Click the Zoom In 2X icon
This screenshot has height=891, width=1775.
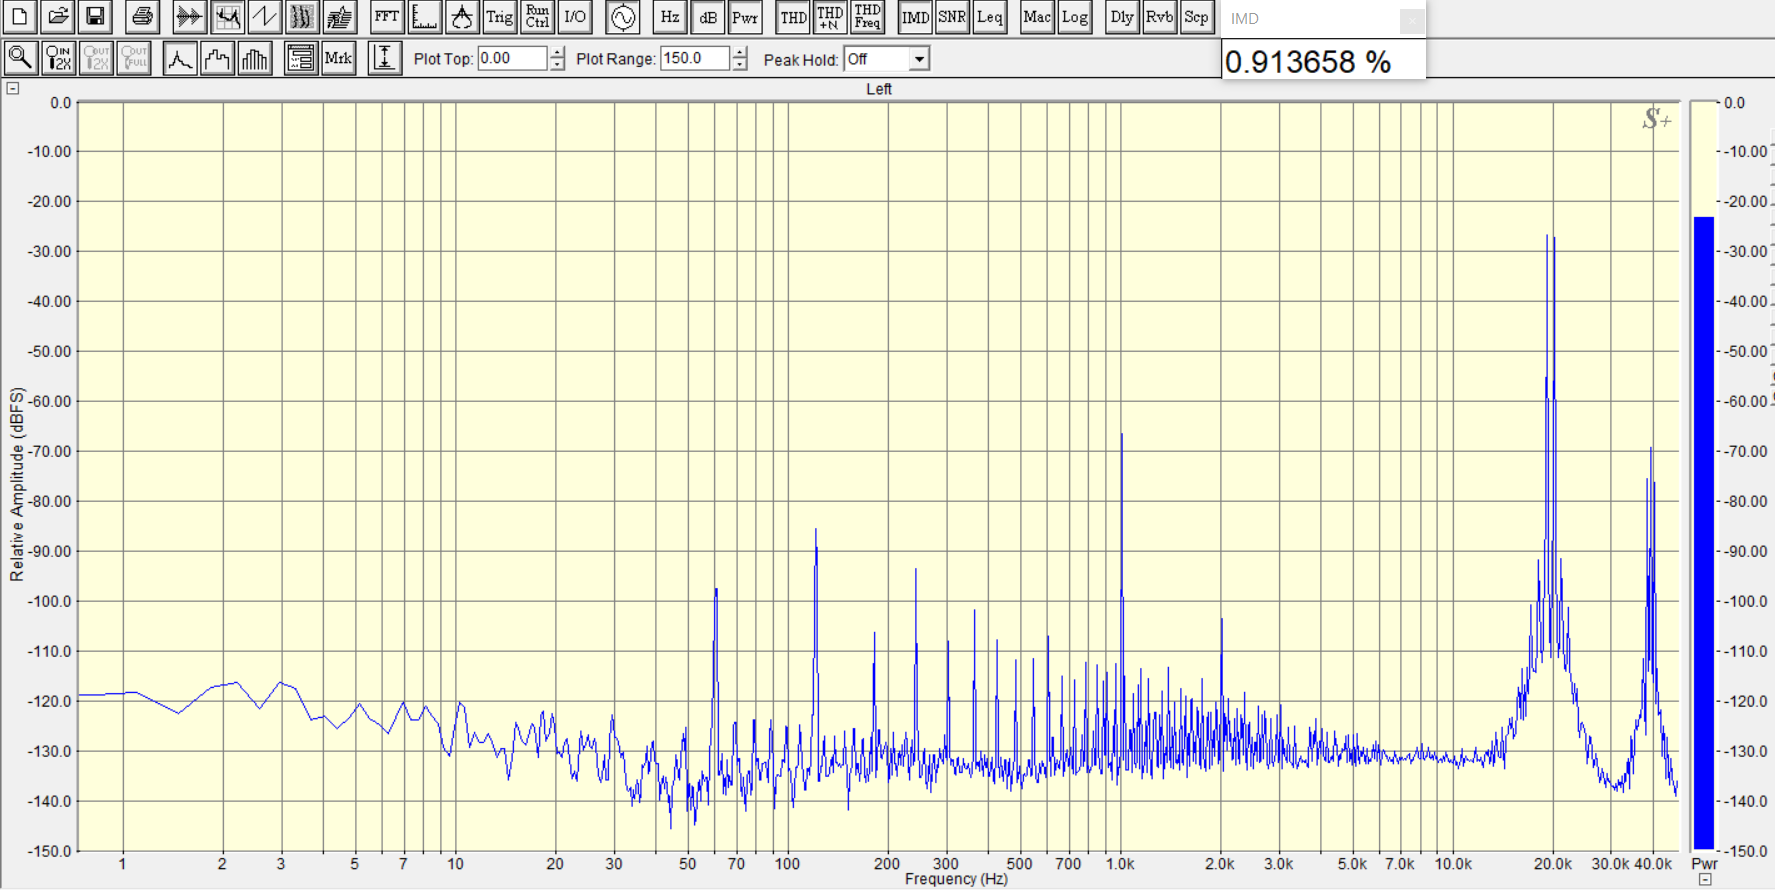58,58
